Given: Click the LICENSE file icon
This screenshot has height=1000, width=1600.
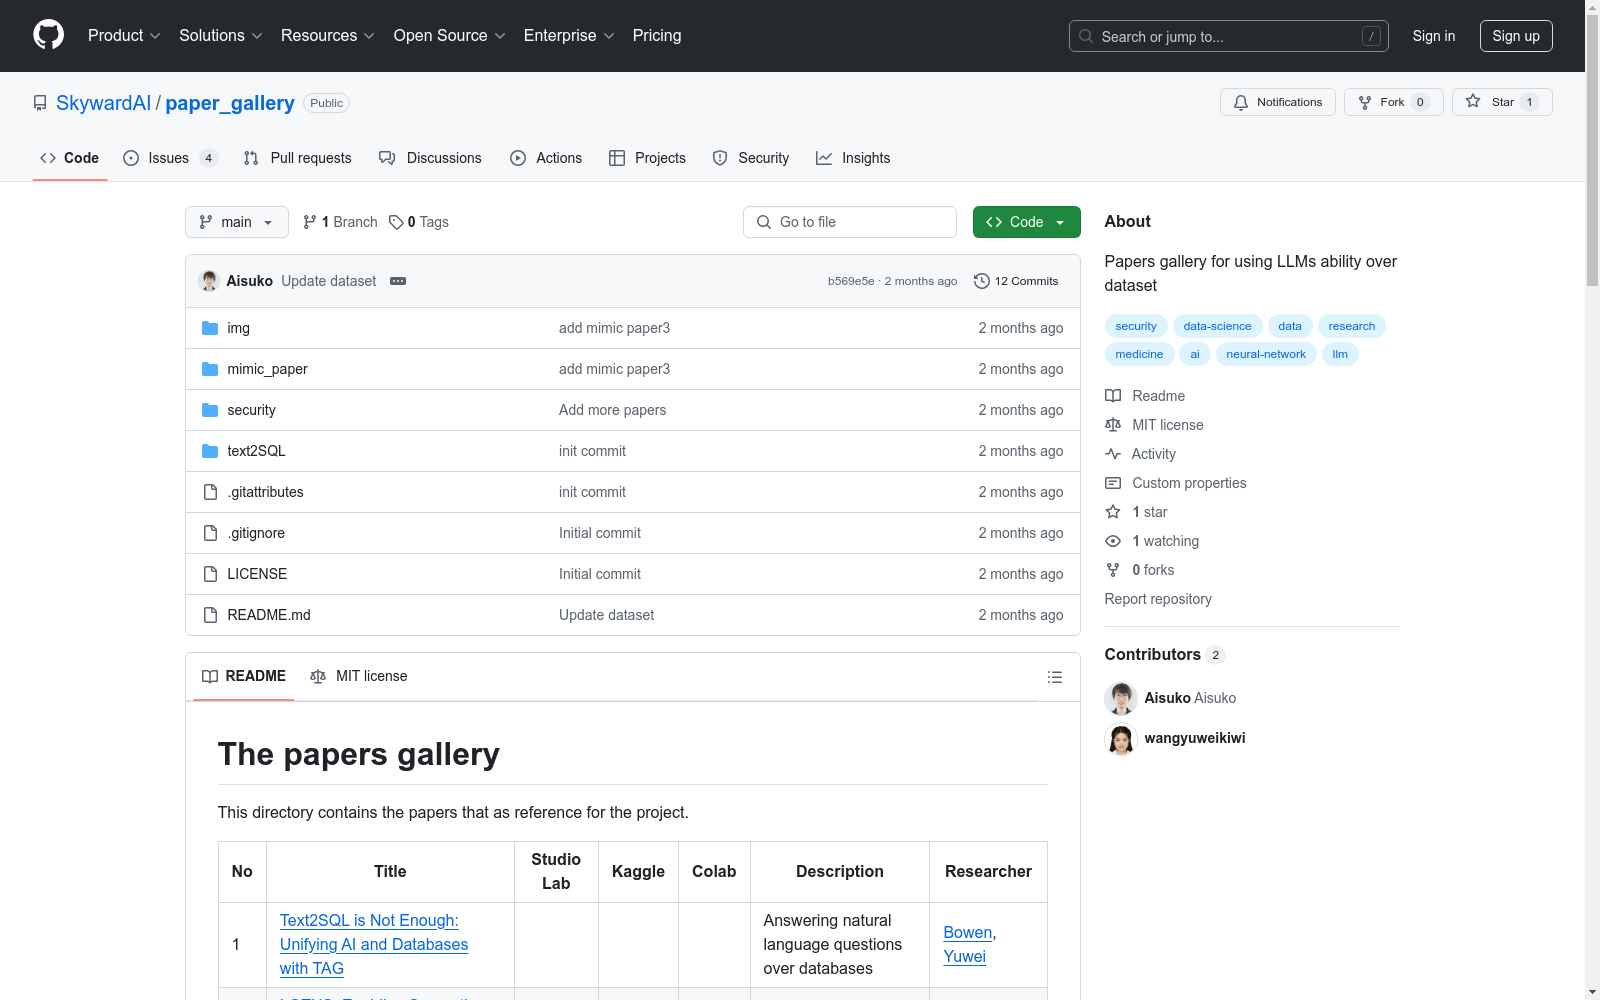Looking at the screenshot, I should (x=210, y=574).
